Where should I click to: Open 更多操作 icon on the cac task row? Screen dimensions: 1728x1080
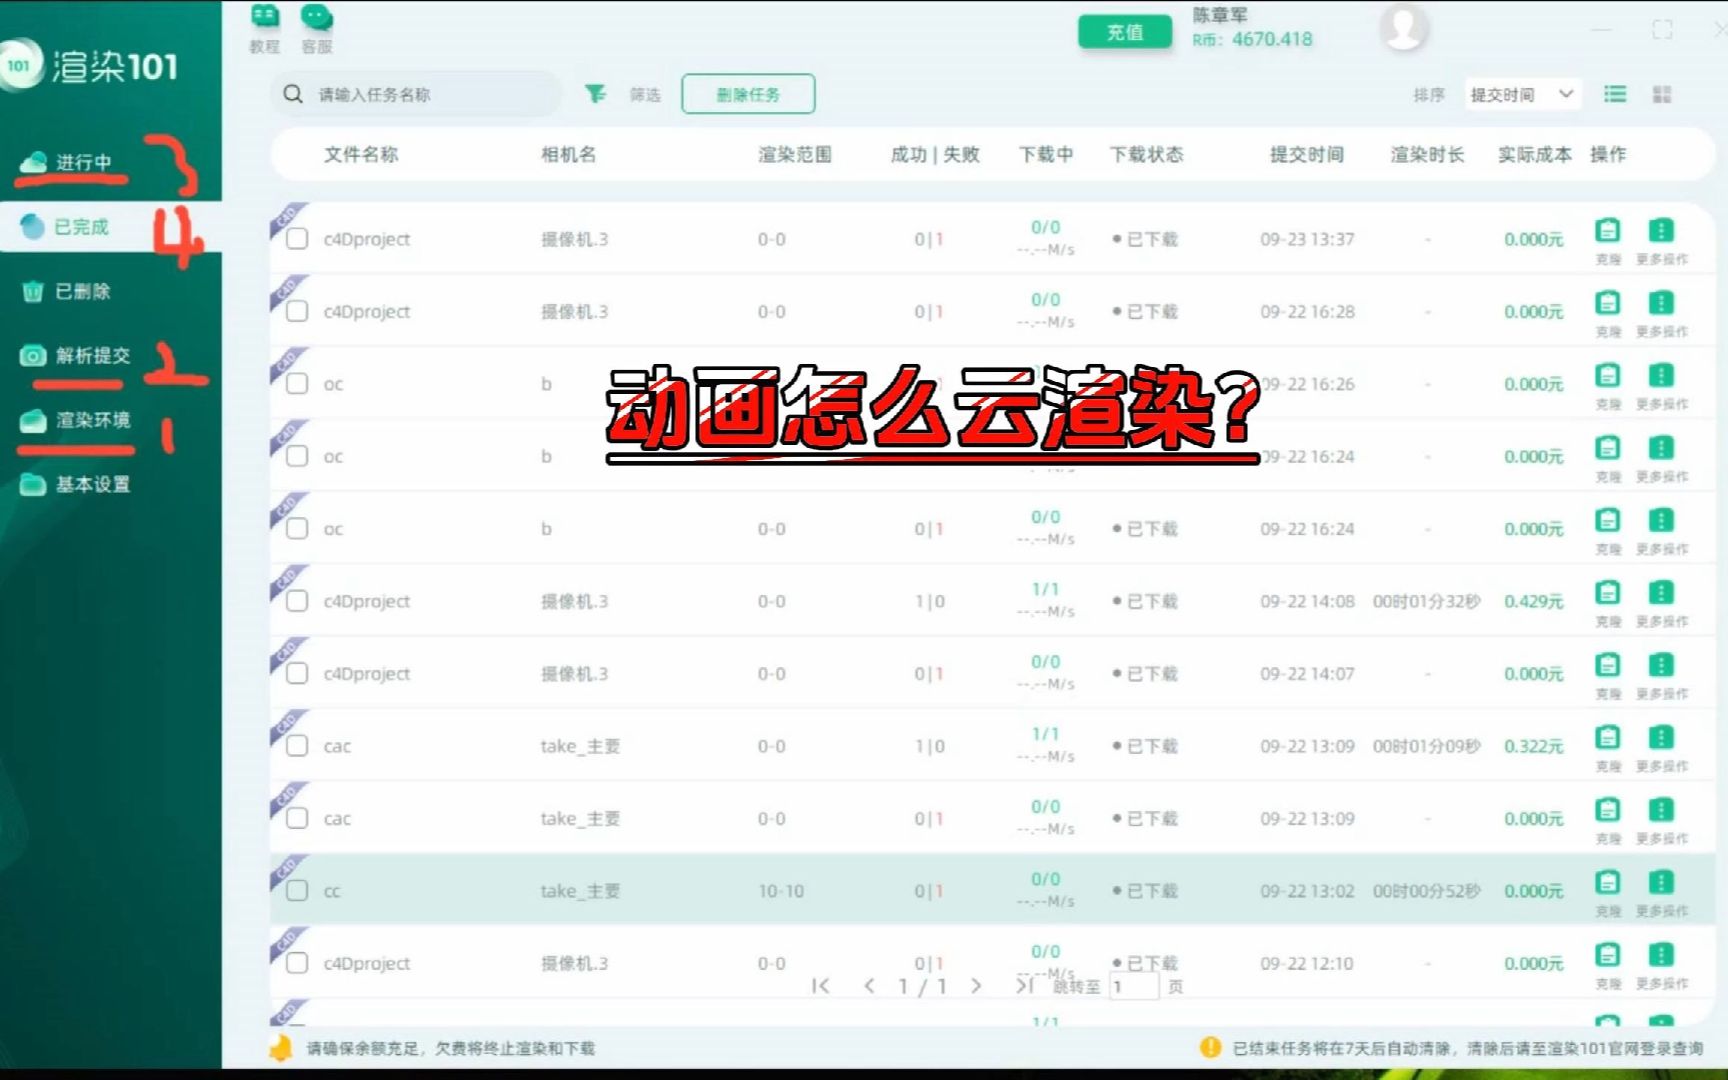(1661, 738)
